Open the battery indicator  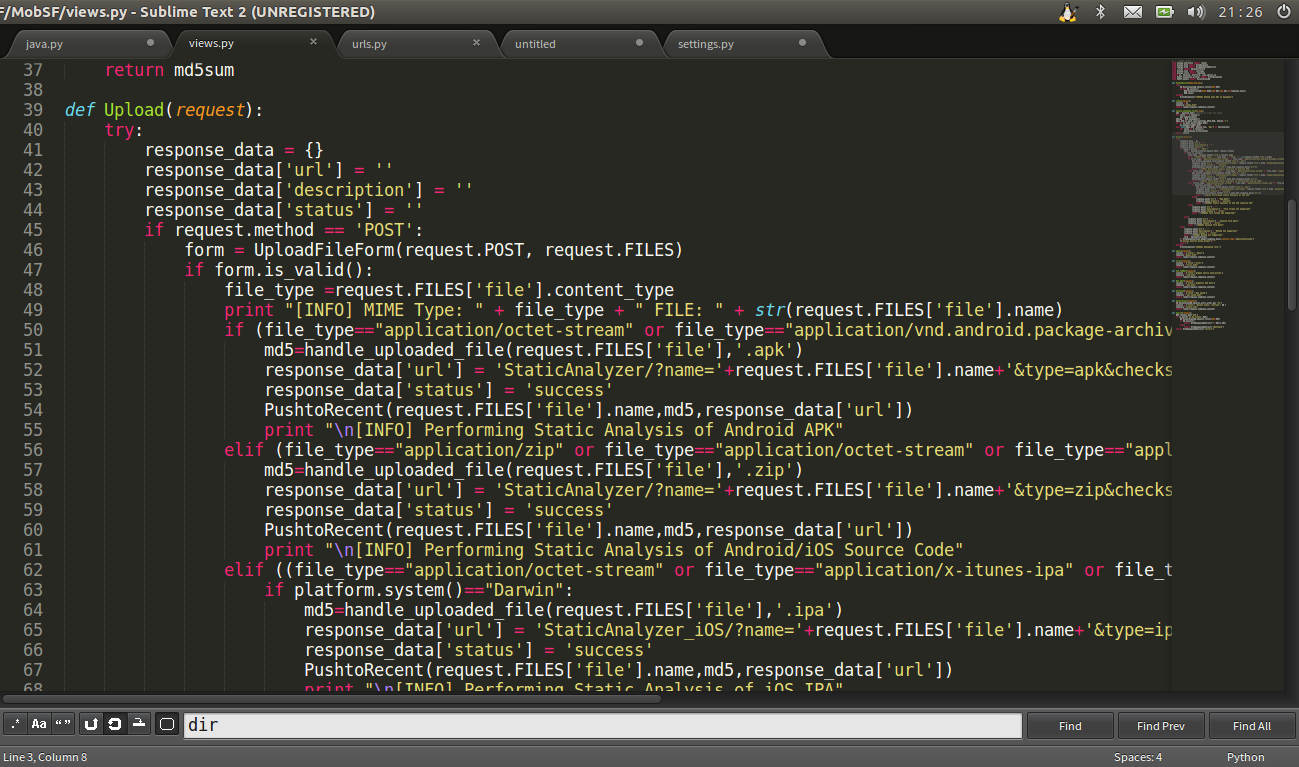point(1164,12)
